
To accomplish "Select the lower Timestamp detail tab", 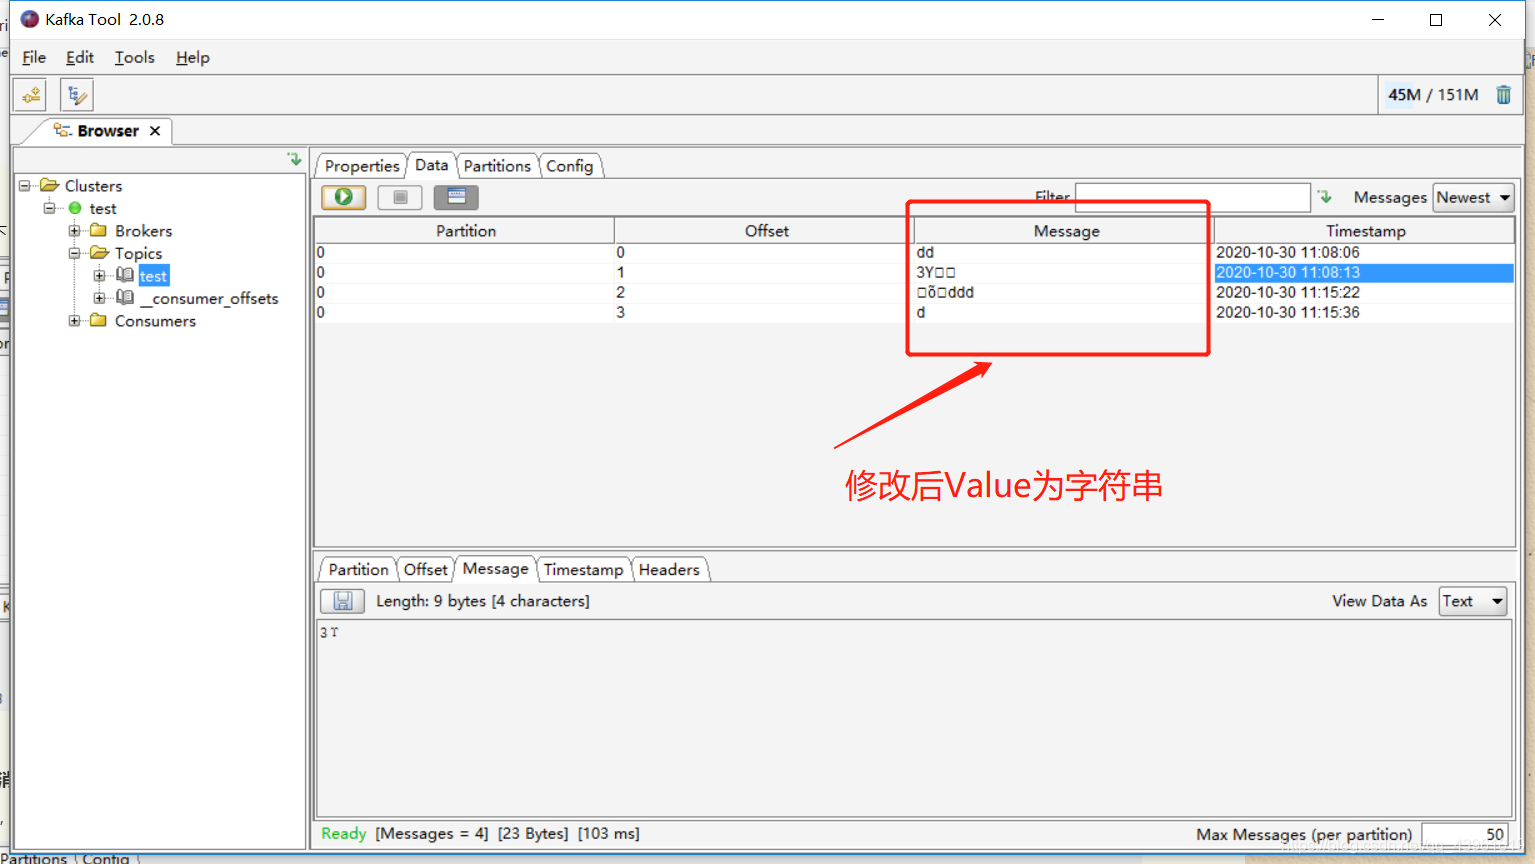I will click(x=584, y=569).
